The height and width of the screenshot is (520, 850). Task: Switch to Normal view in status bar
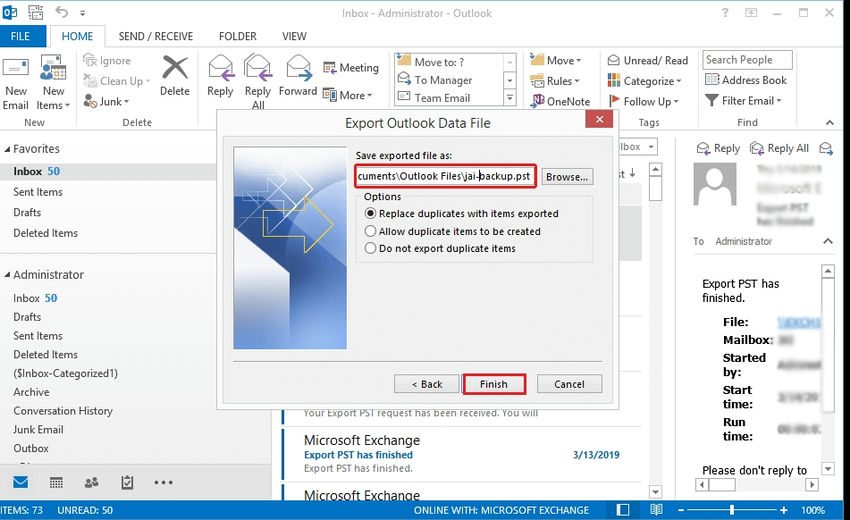tap(623, 510)
